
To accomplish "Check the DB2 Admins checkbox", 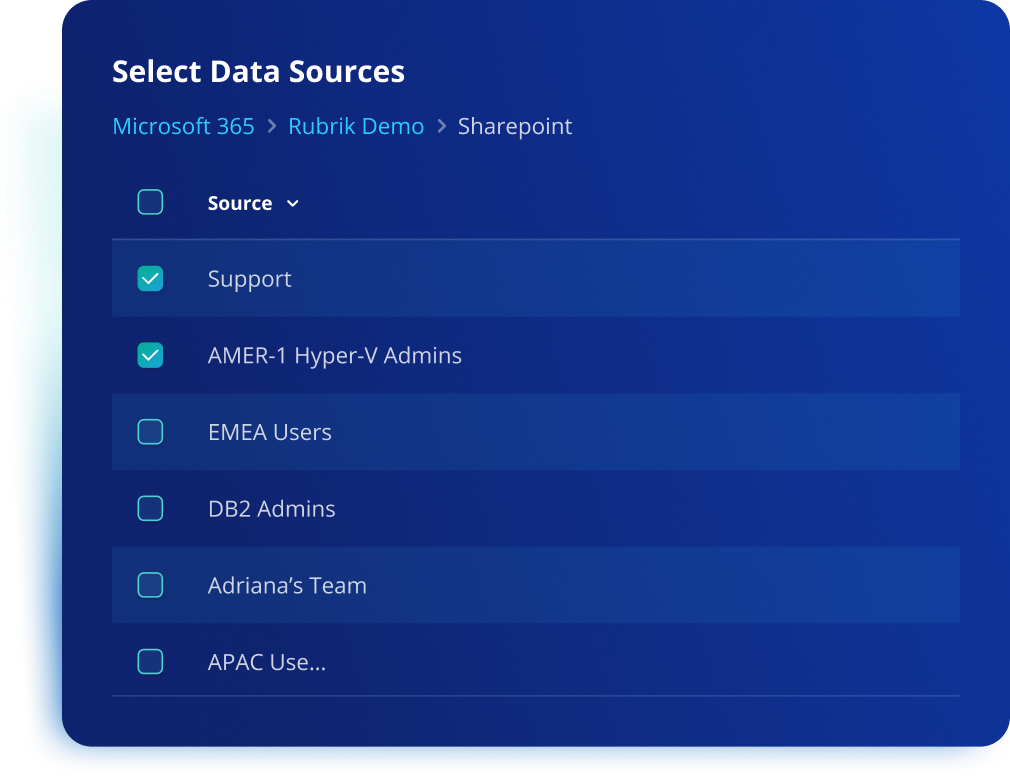I will [x=150, y=509].
